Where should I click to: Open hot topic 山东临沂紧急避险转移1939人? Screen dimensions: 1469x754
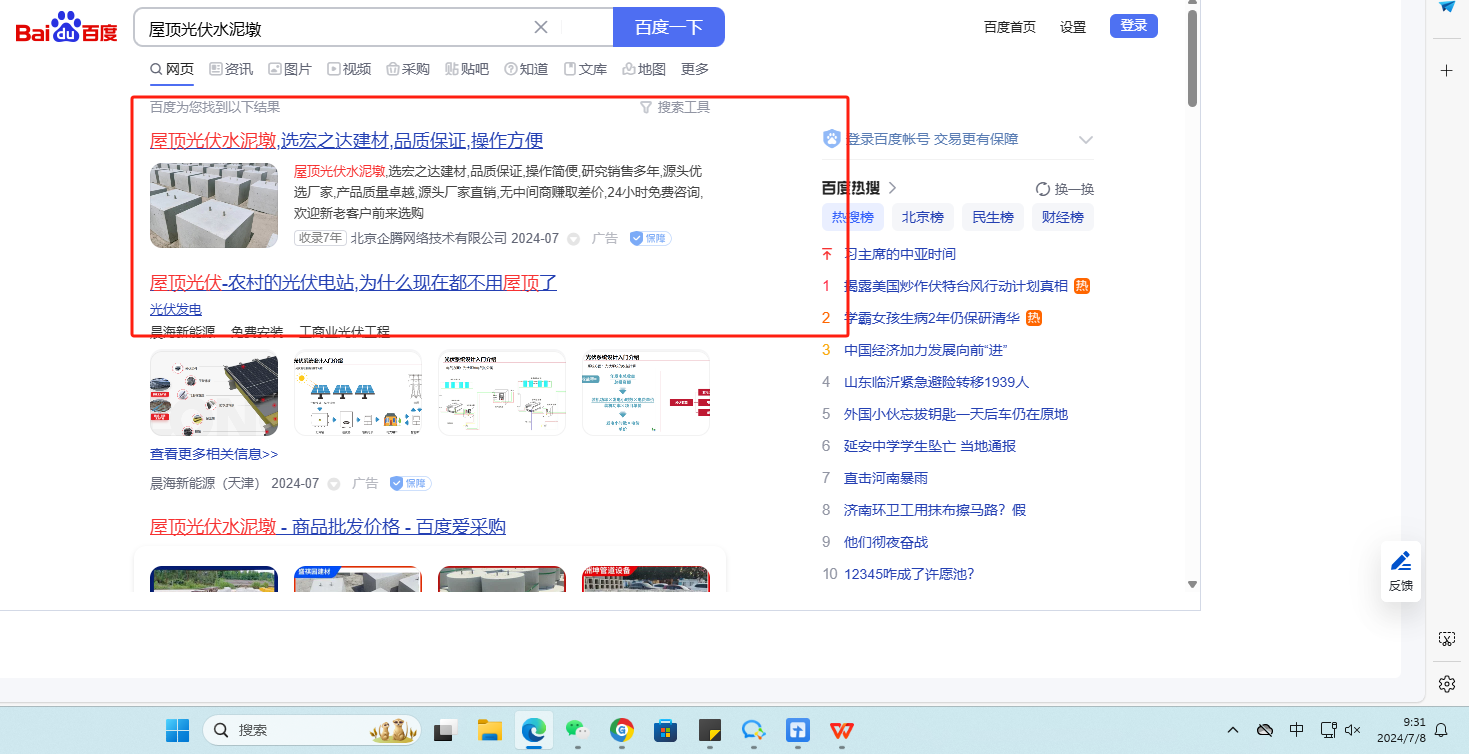point(937,382)
